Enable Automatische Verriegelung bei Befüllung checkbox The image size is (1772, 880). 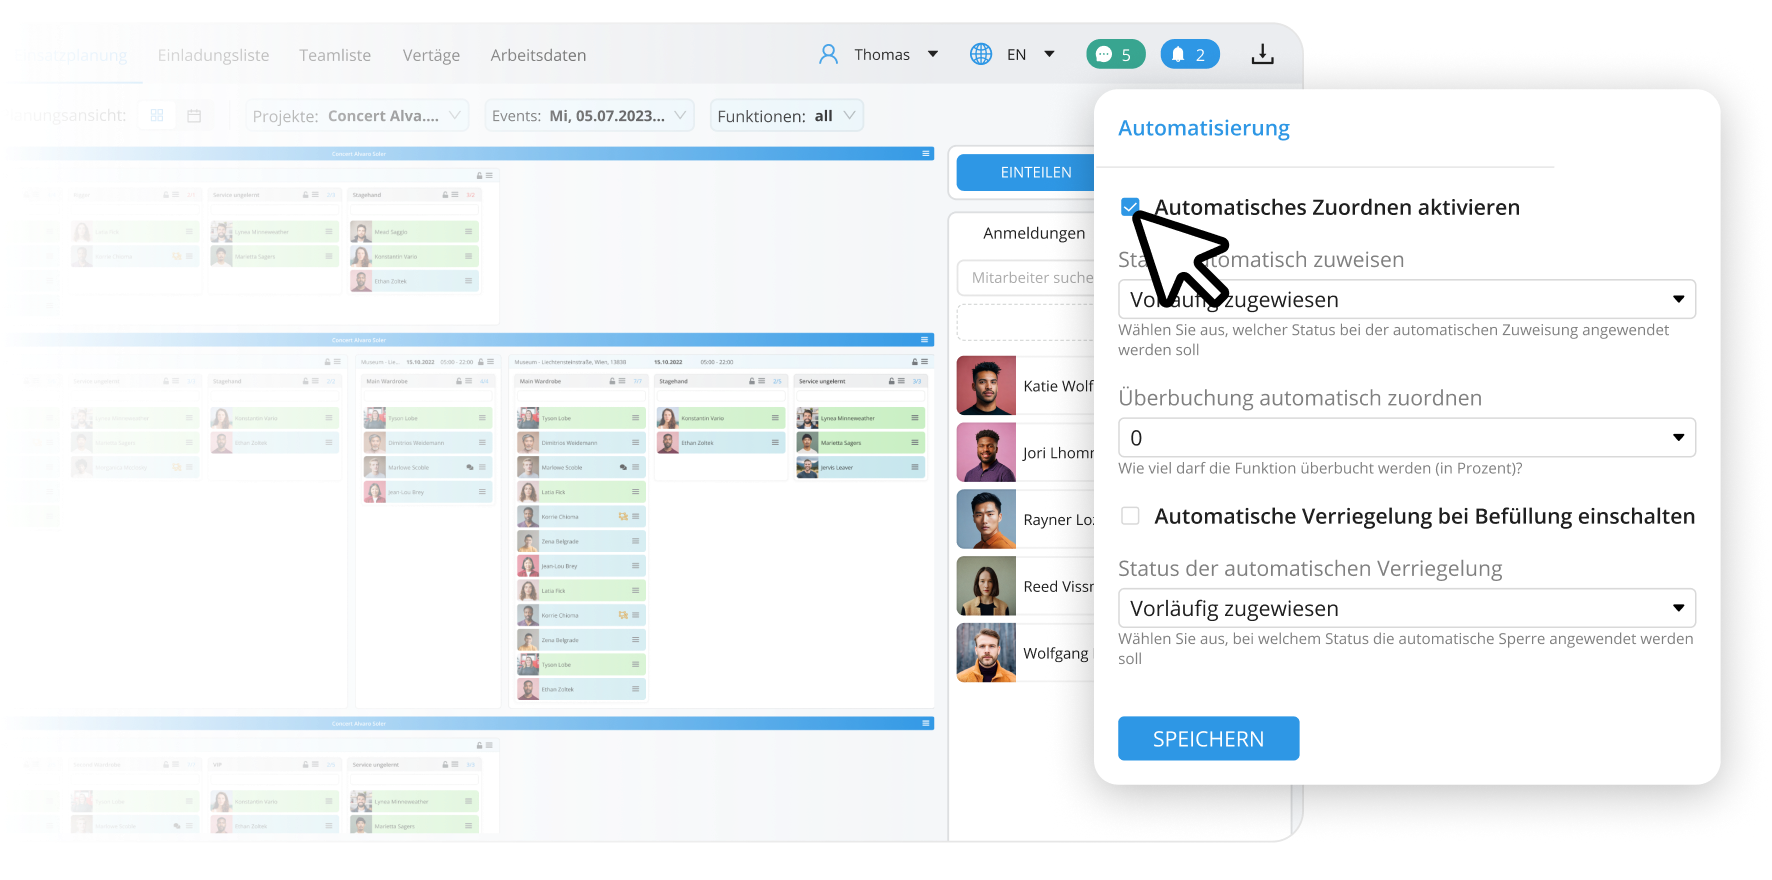coord(1130,516)
